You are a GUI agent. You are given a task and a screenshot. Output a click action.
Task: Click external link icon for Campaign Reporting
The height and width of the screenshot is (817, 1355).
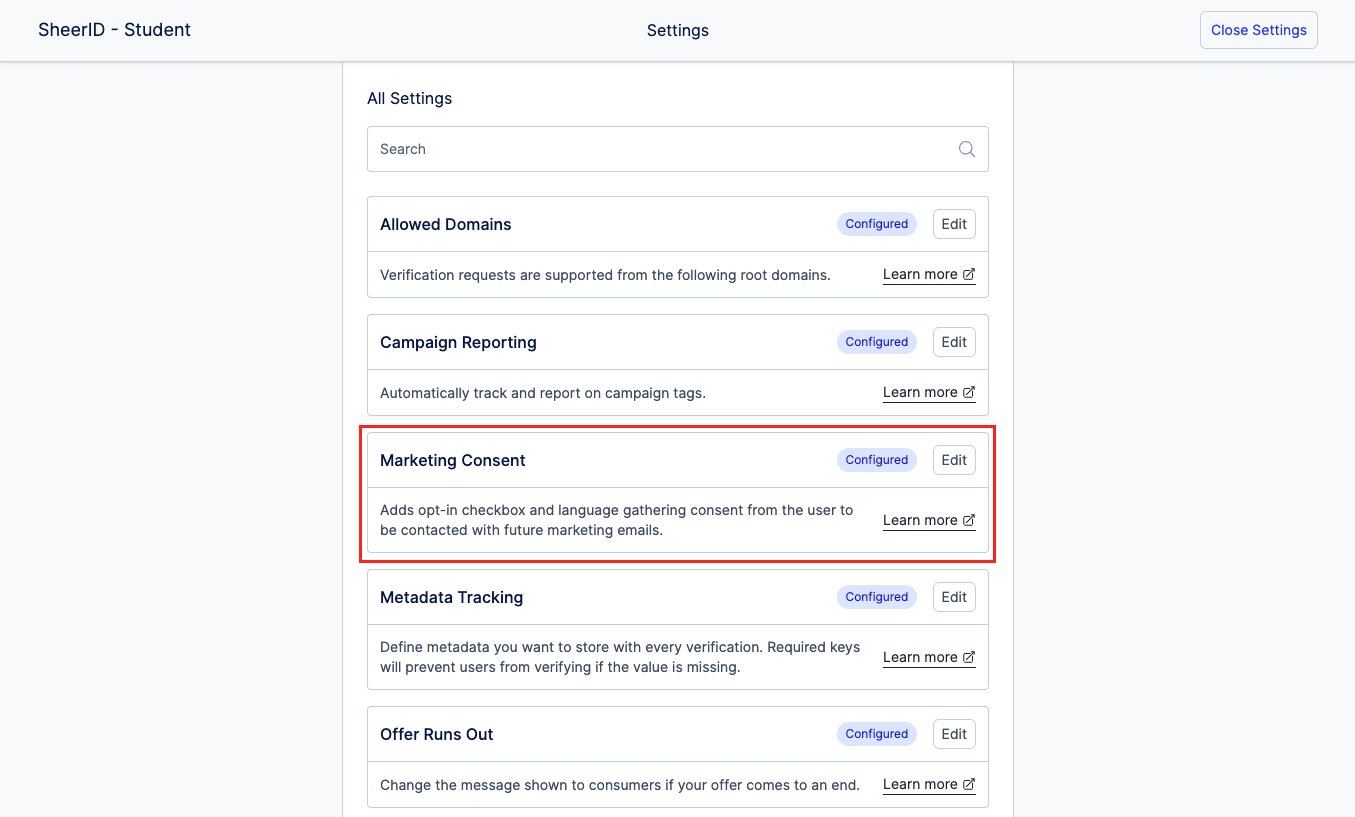tap(969, 392)
